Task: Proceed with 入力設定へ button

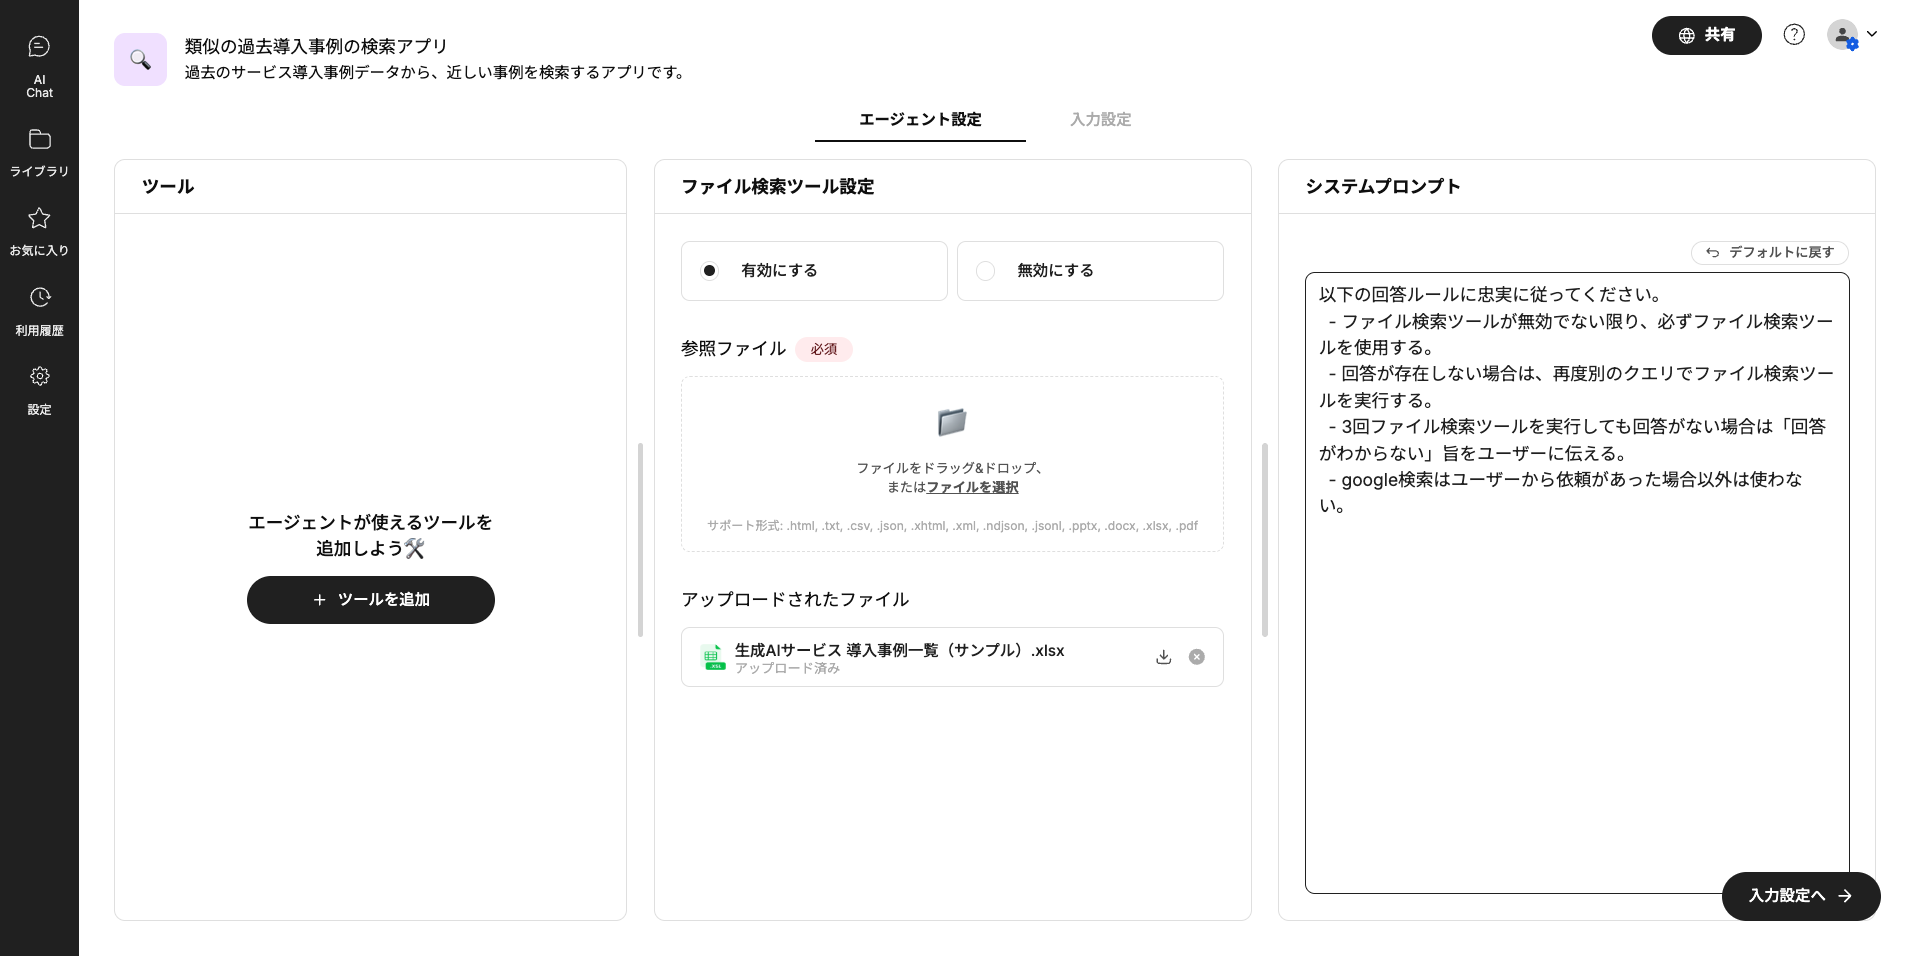Action: coord(1800,896)
